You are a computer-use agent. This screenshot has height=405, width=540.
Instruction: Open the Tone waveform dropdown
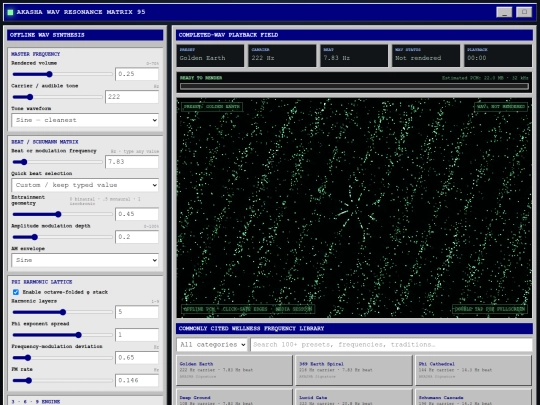85,120
